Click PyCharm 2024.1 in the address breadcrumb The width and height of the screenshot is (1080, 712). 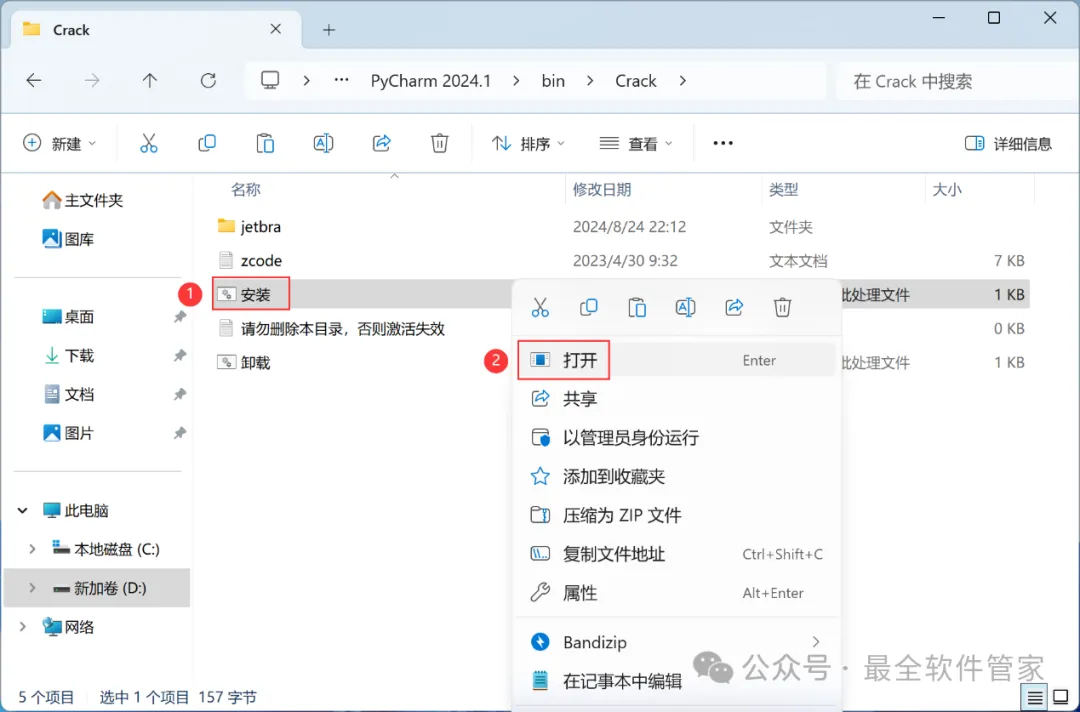click(430, 81)
